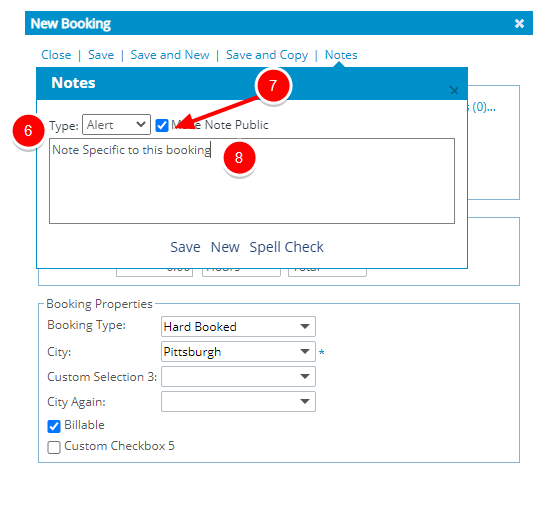Open the City Again dropdown
This screenshot has height=515, width=545.
pyautogui.click(x=238, y=401)
